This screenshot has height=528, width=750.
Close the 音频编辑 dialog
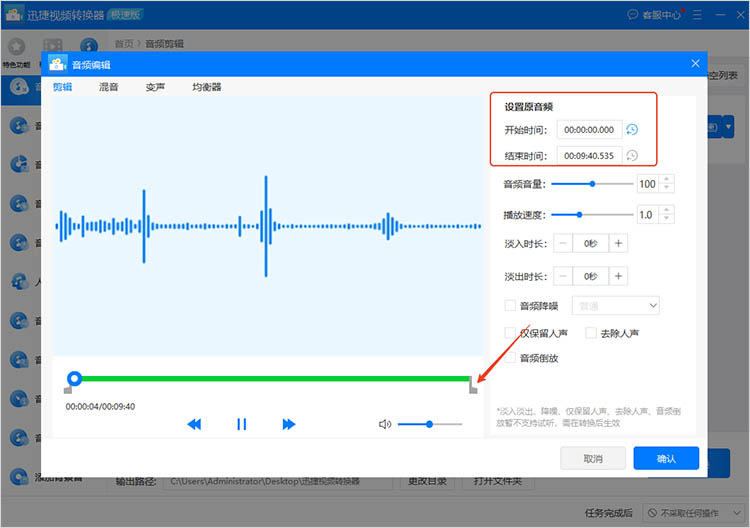pyautogui.click(x=695, y=64)
